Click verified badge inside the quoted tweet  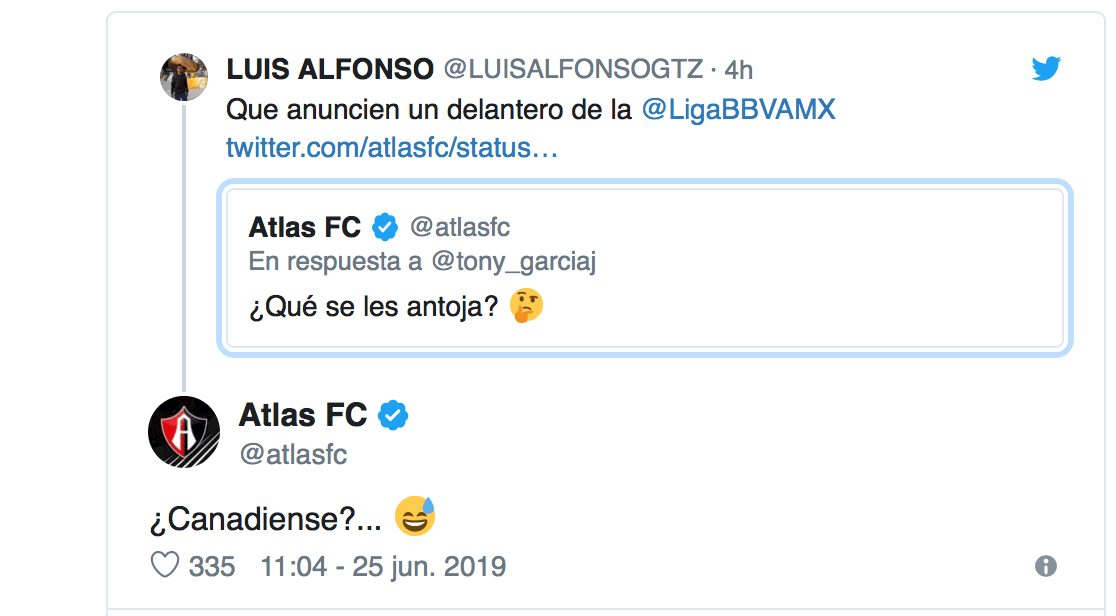(385, 228)
